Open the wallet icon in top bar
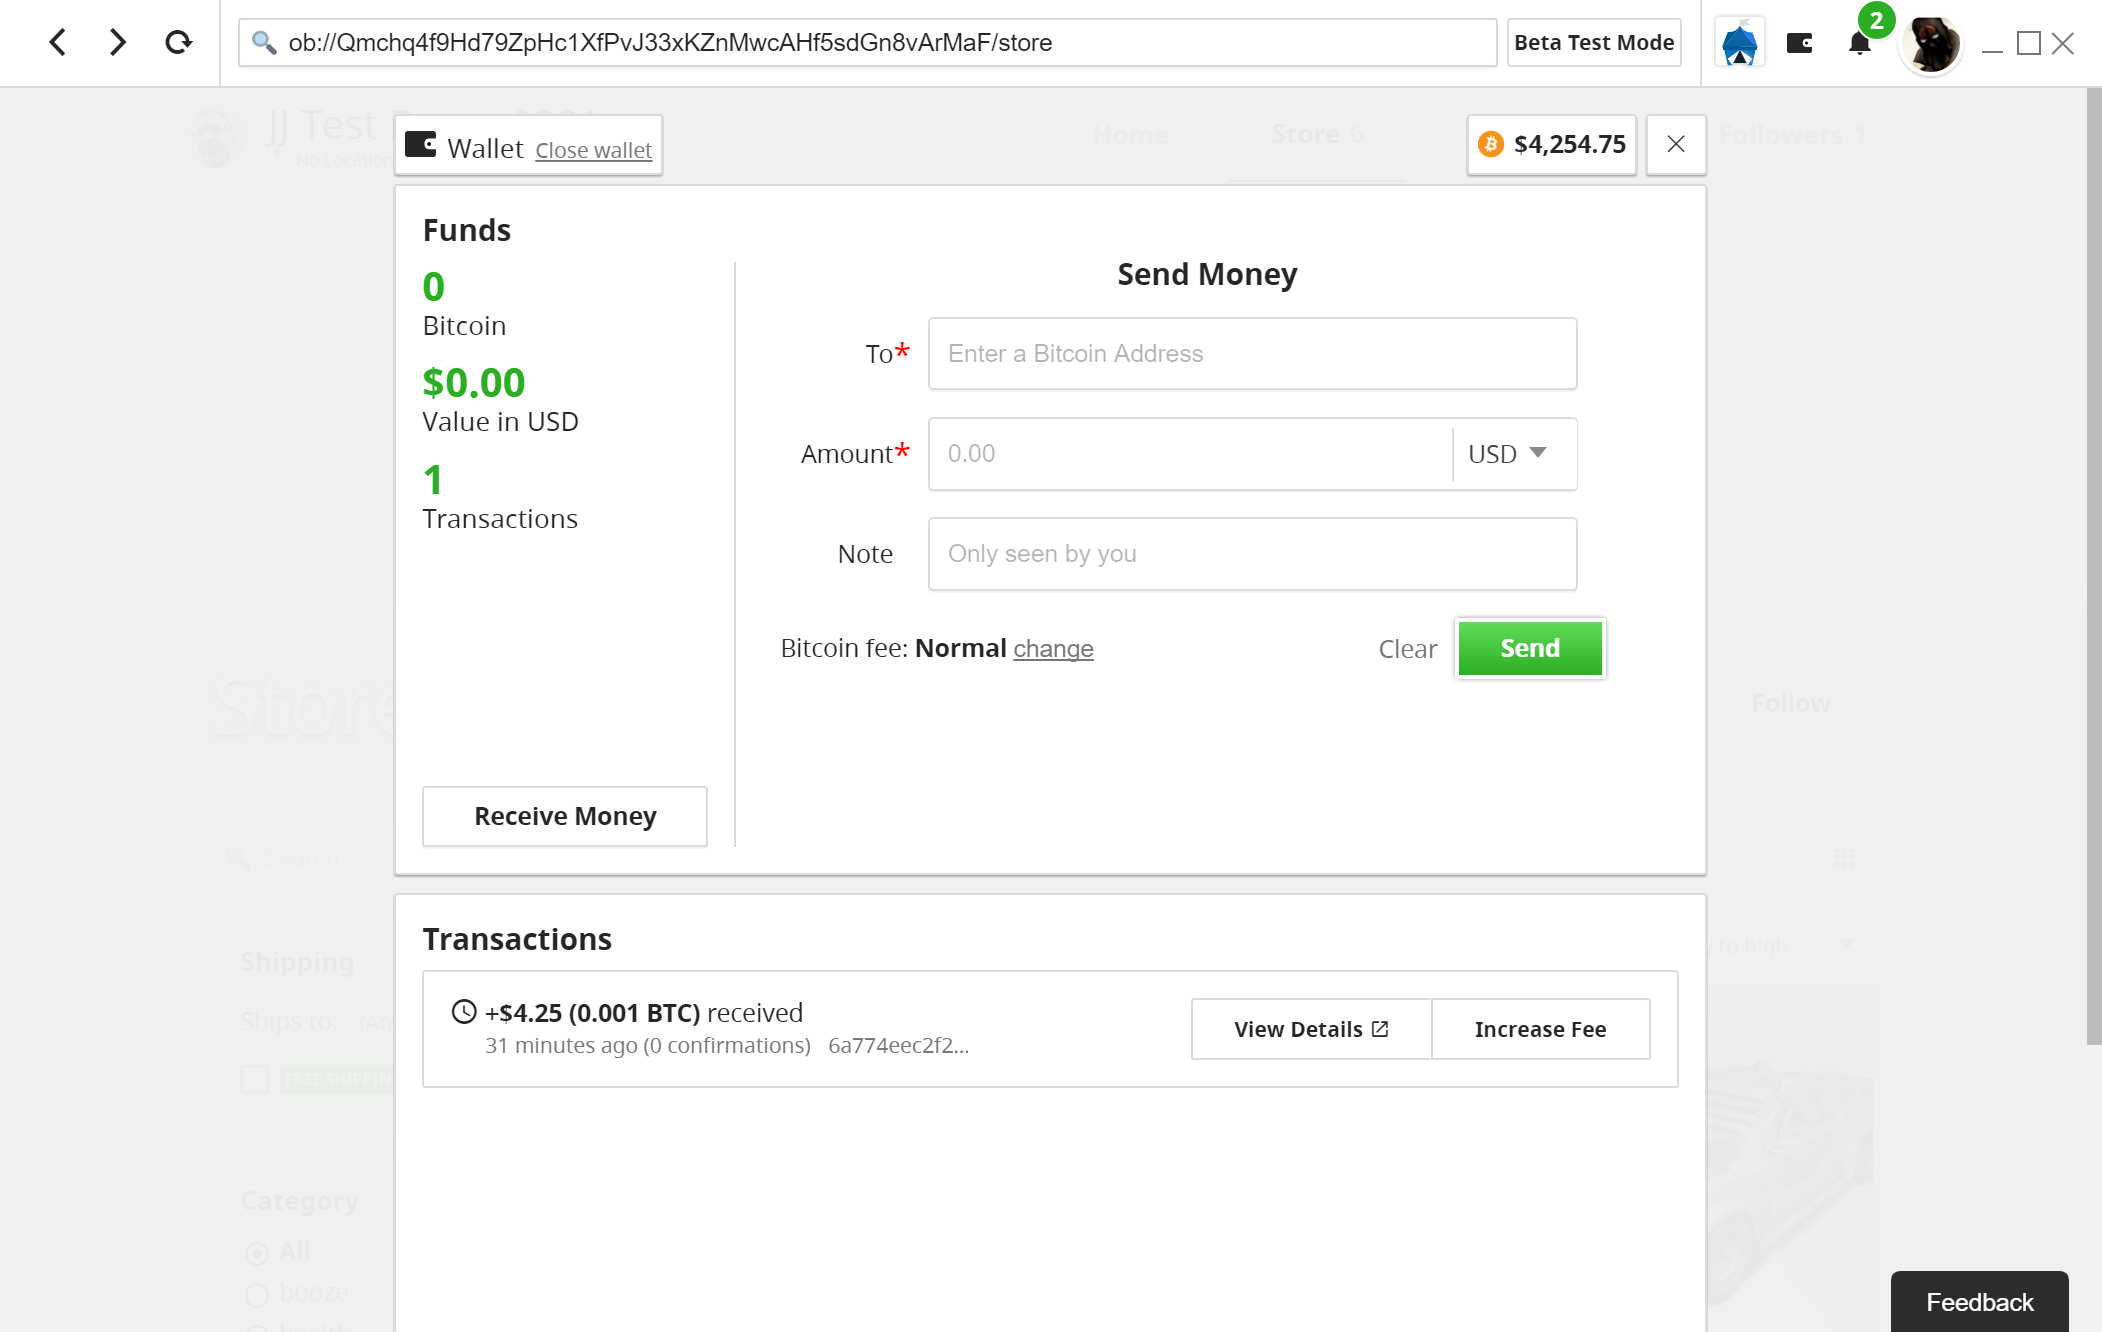Viewport: 2102px width, 1332px height. tap(1800, 42)
